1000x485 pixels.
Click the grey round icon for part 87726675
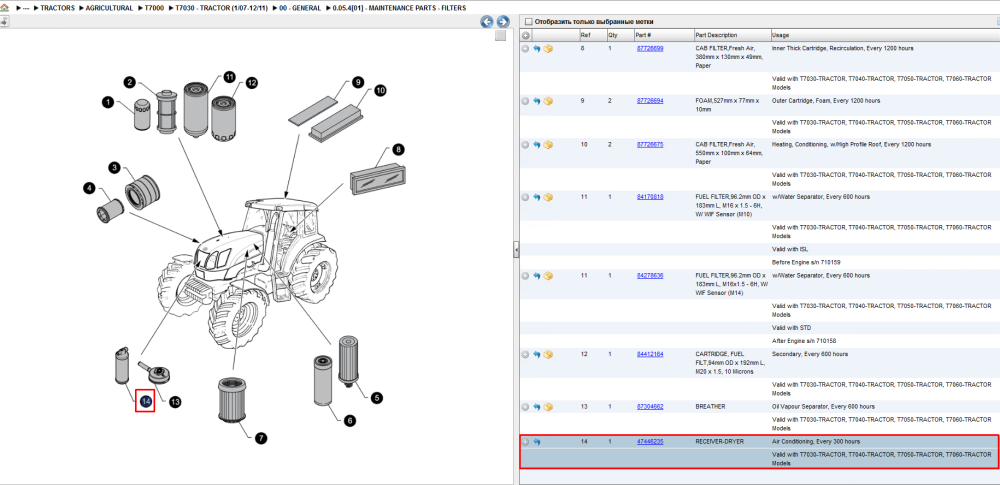pos(525,145)
